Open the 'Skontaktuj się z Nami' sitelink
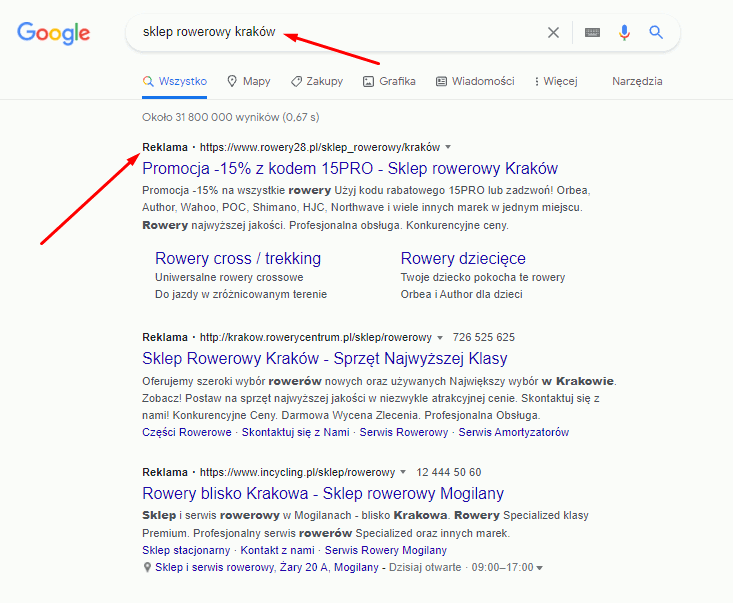 (x=295, y=432)
